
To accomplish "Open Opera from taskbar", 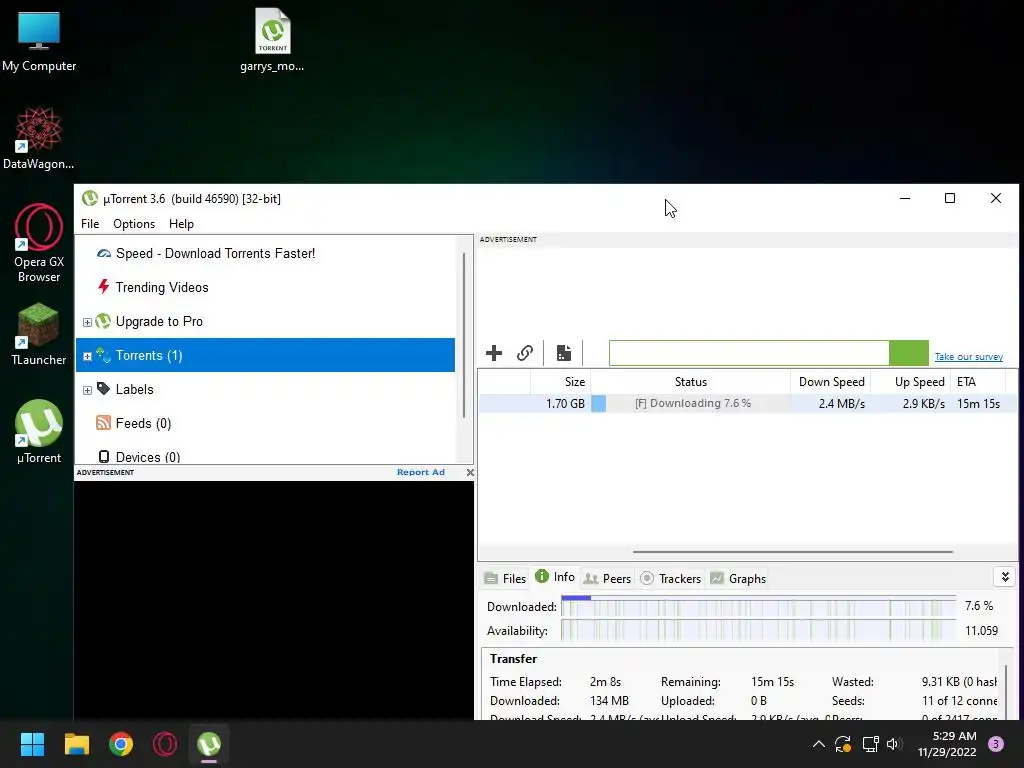I will [165, 744].
